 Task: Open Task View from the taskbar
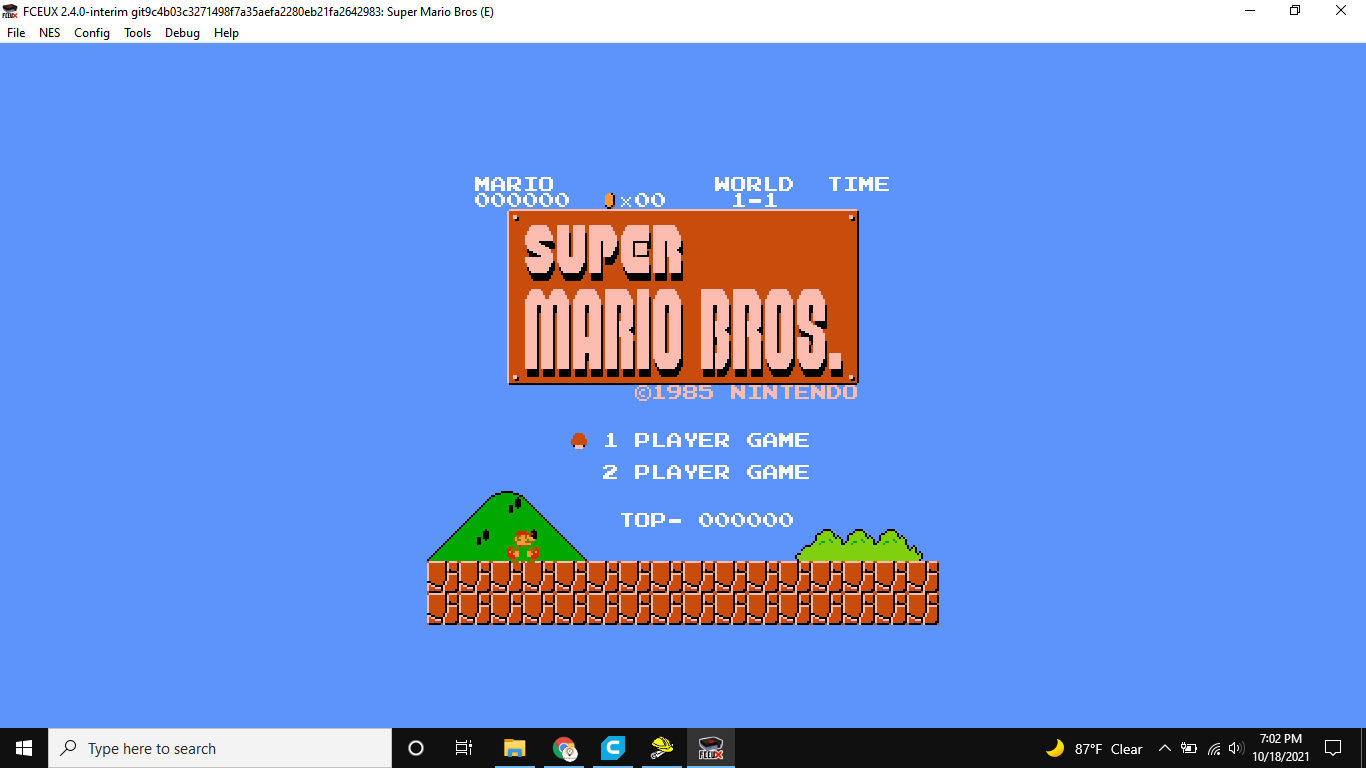click(x=463, y=748)
